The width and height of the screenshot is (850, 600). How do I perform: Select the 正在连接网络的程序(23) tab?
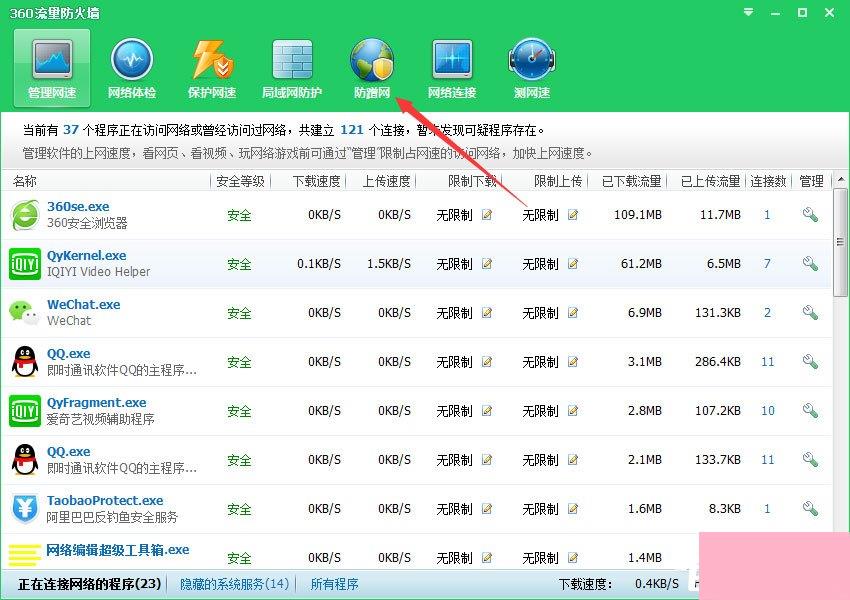coord(89,584)
